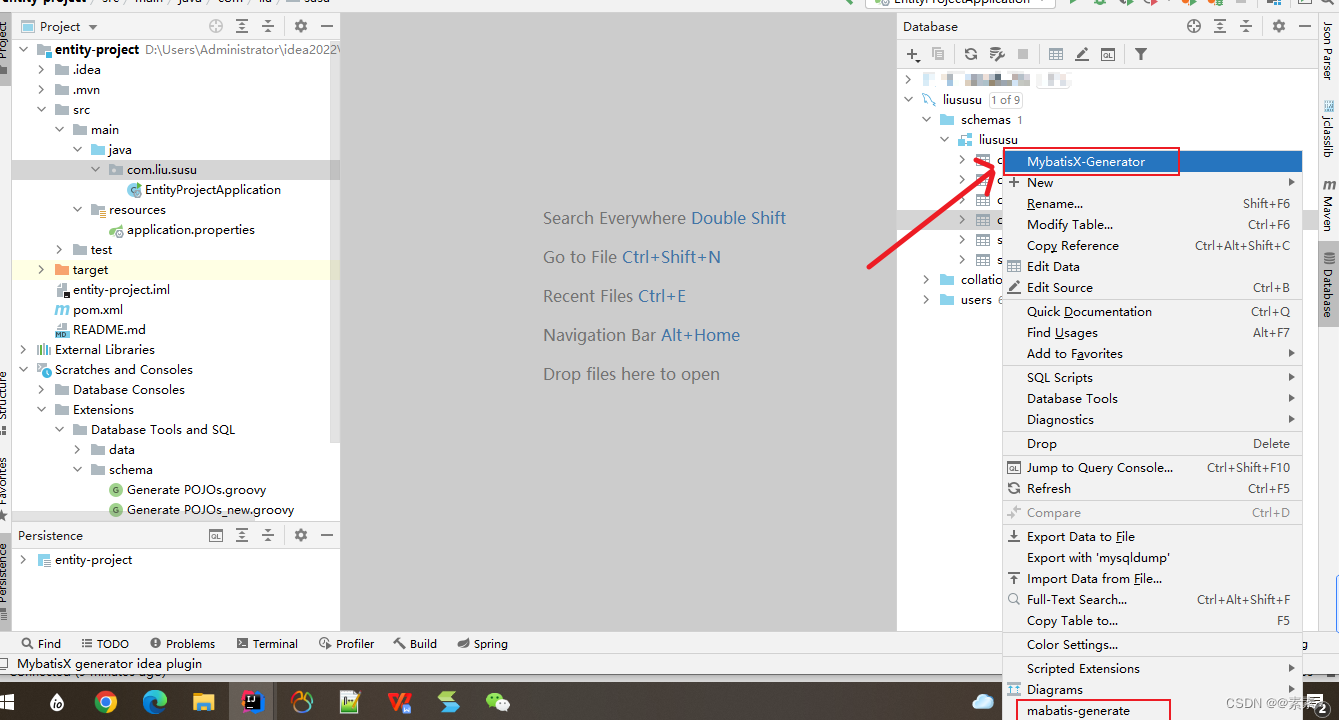Viewport: 1339px width, 720px height.
Task: Click Select Opened File icon in Project panel
Action: click(x=217, y=27)
